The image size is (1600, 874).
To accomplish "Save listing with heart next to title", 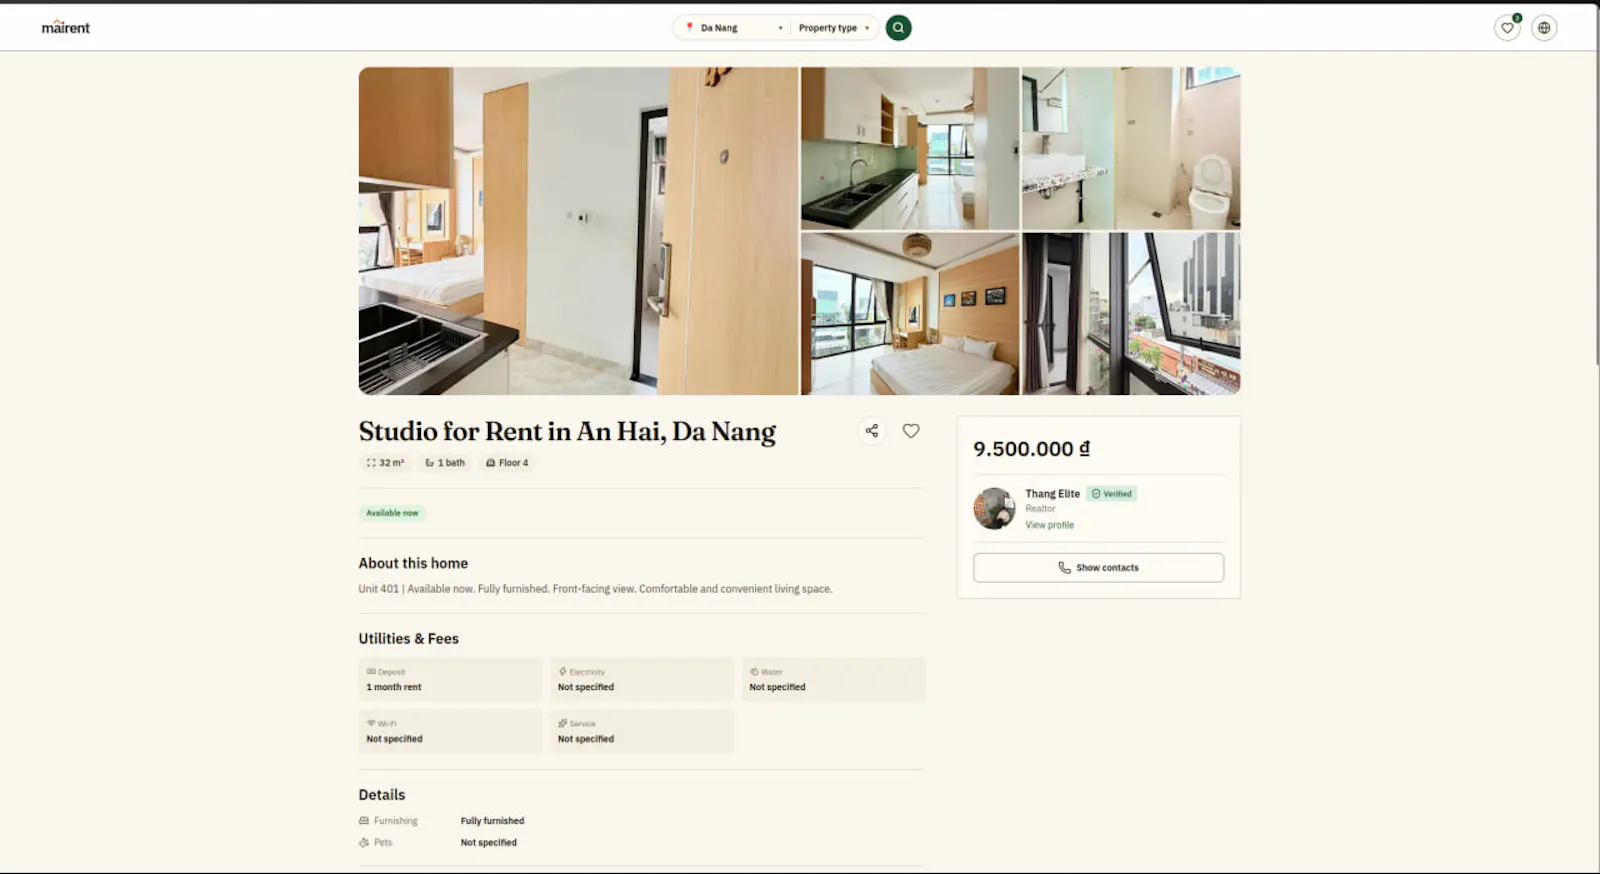I will click(x=911, y=431).
